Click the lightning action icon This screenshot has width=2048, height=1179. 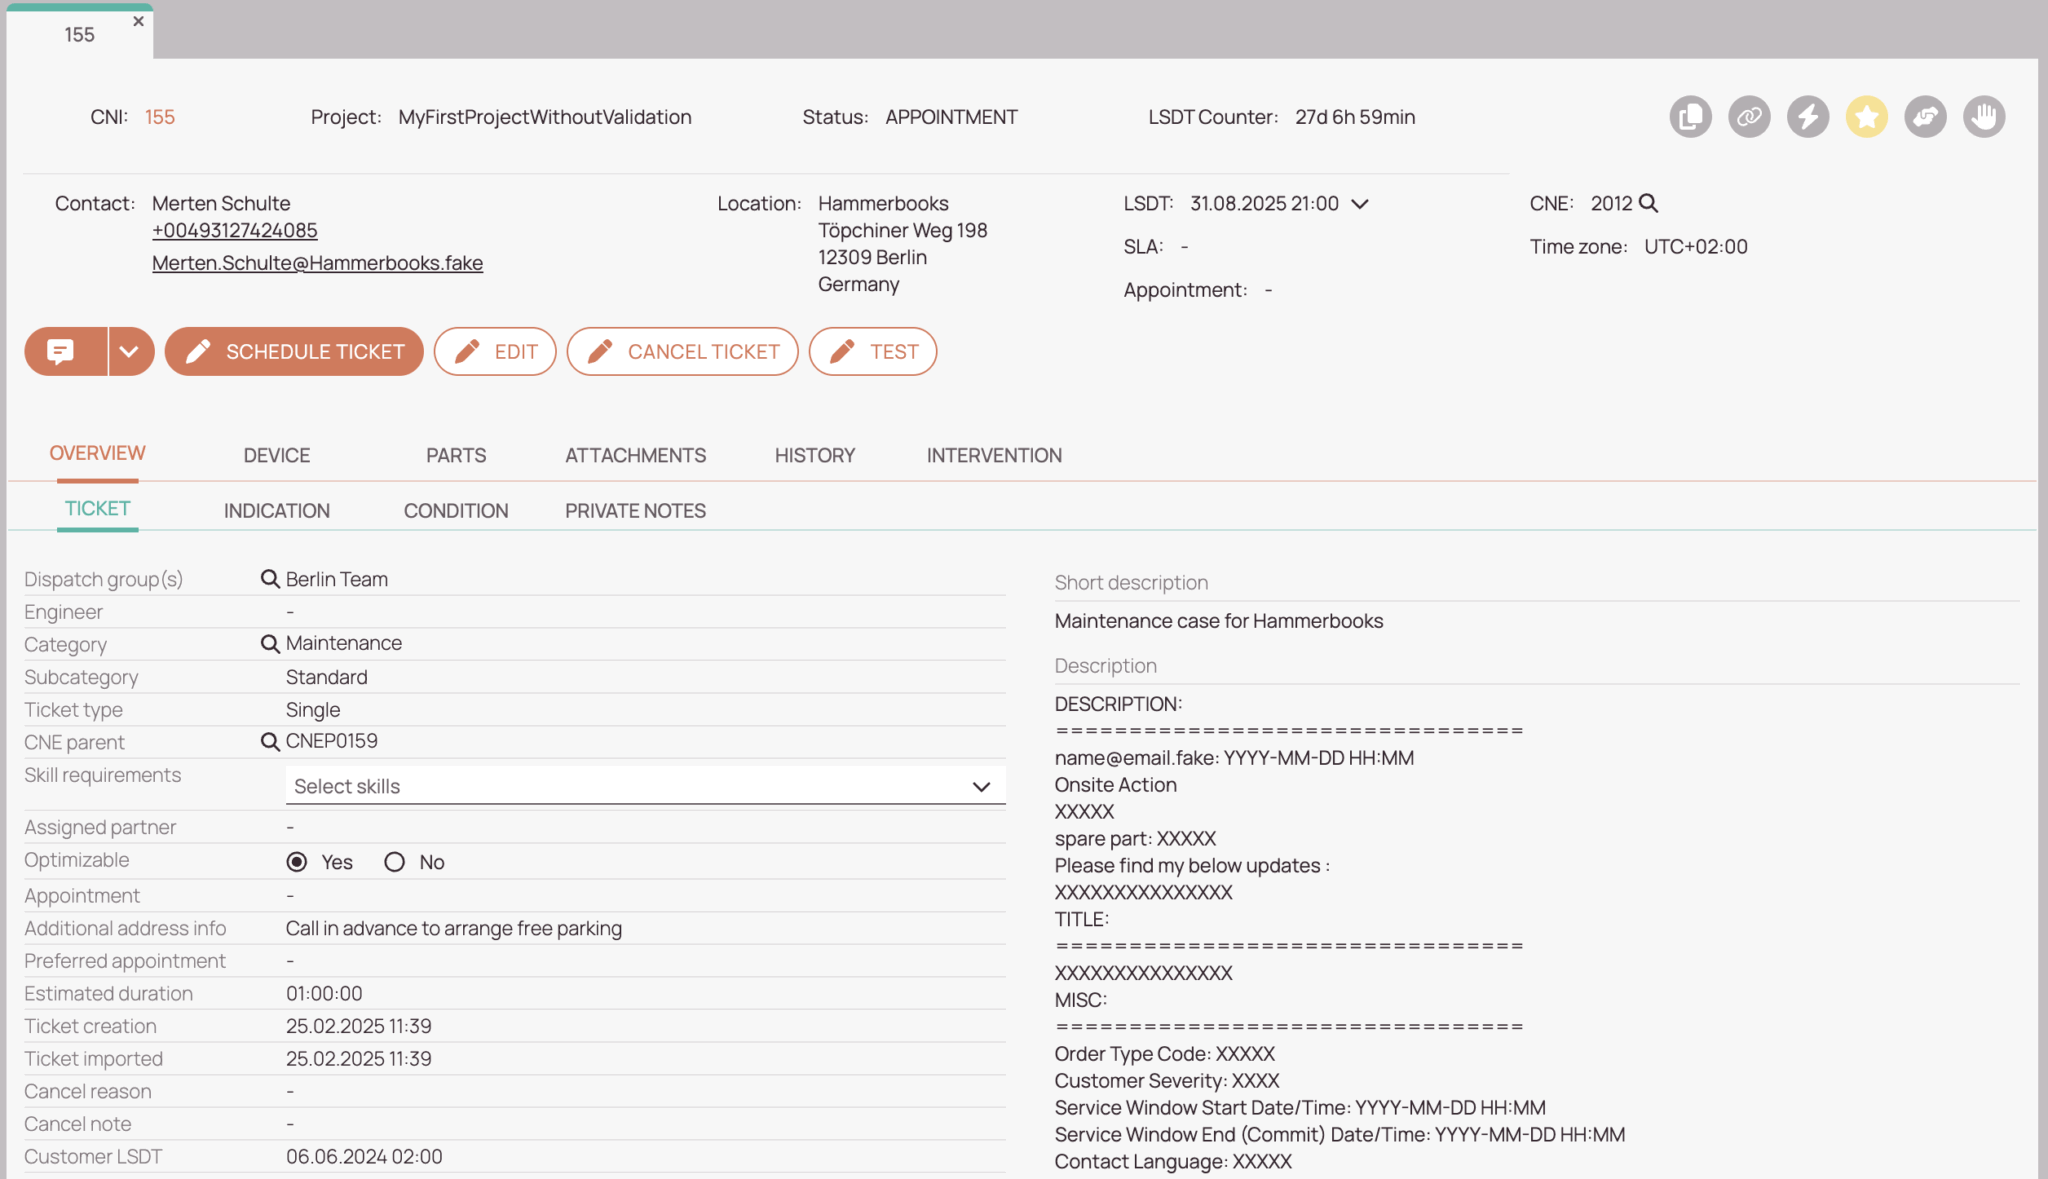[x=1807, y=117]
